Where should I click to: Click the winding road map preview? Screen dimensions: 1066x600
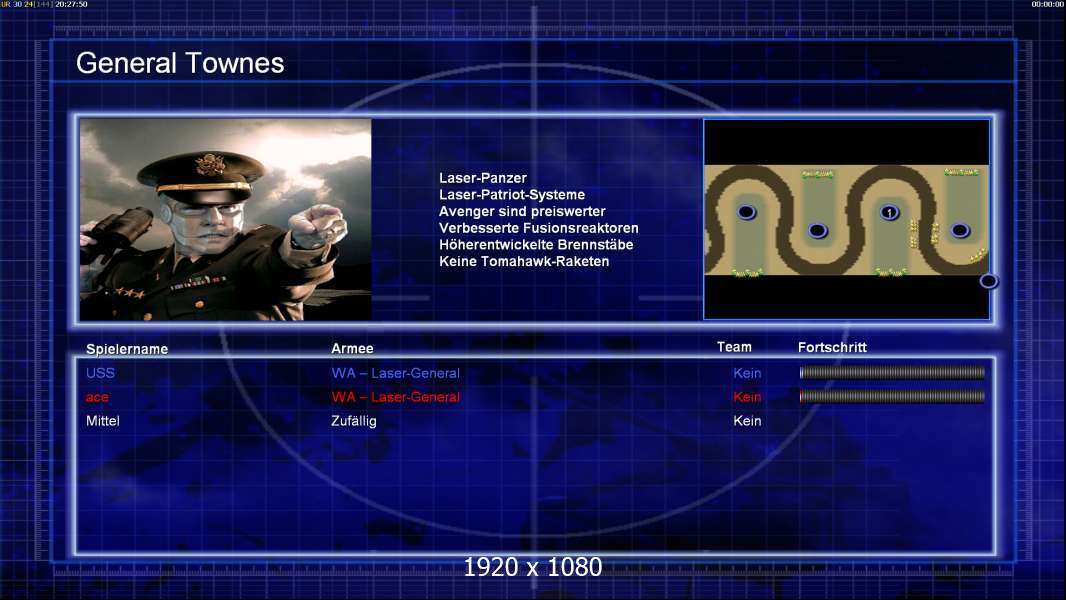(846, 219)
